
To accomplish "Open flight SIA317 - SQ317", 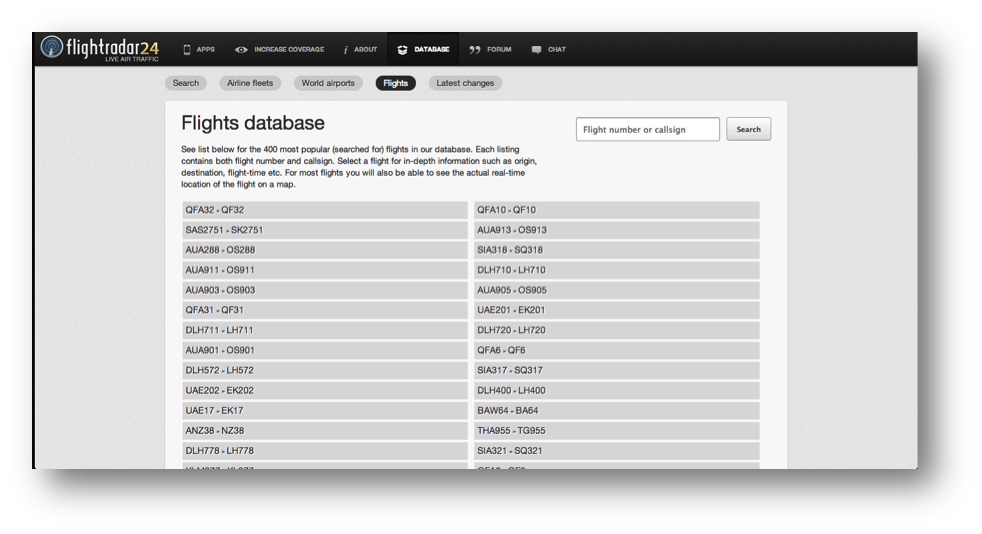I will 617,371.
